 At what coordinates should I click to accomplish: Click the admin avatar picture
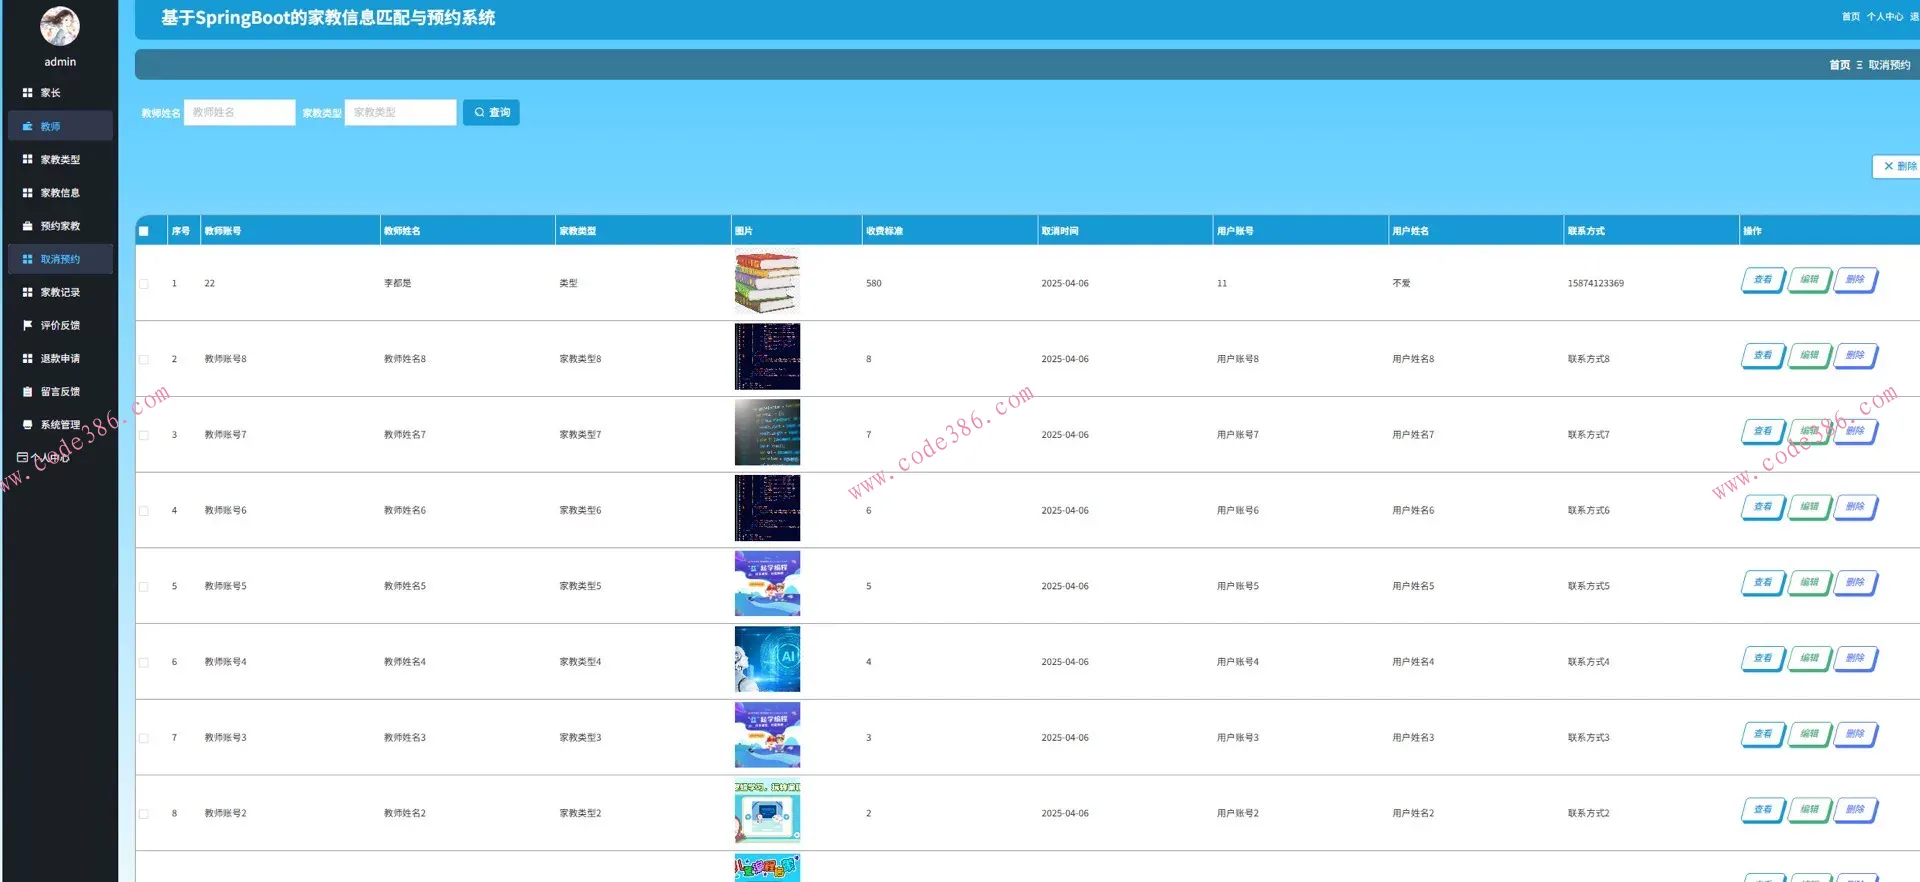pyautogui.click(x=59, y=27)
